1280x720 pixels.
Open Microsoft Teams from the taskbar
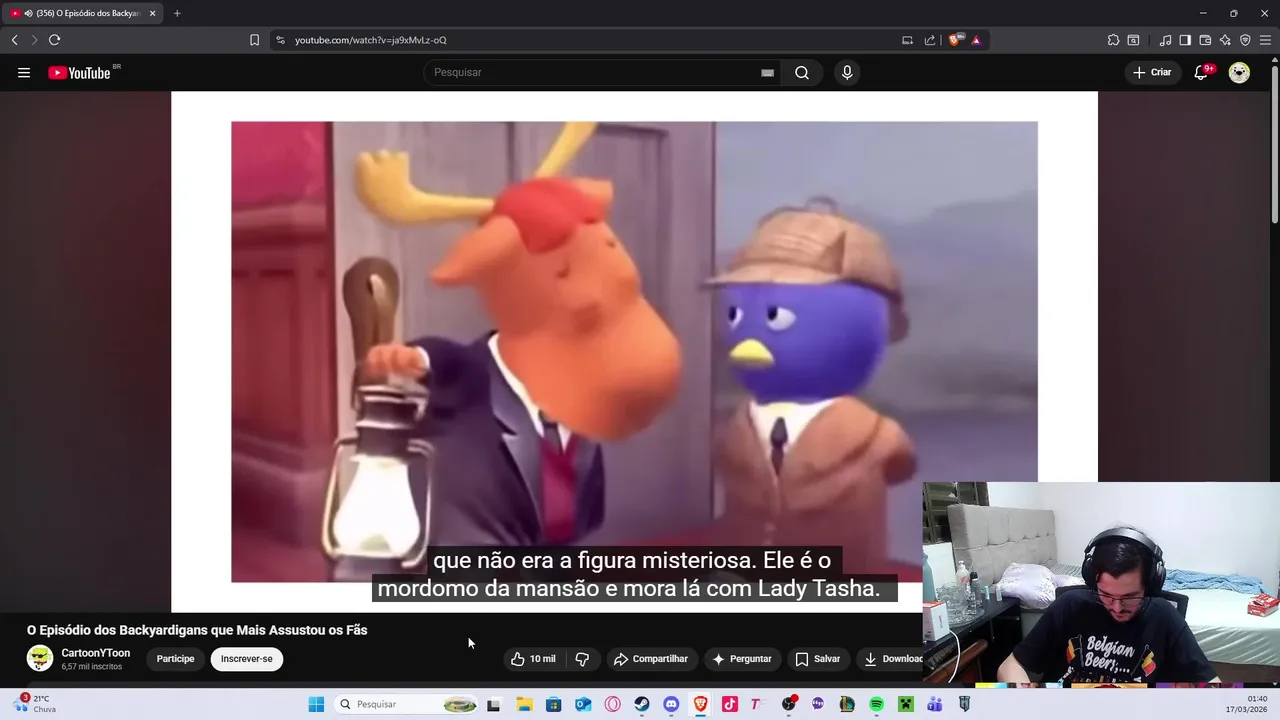pos(935,704)
